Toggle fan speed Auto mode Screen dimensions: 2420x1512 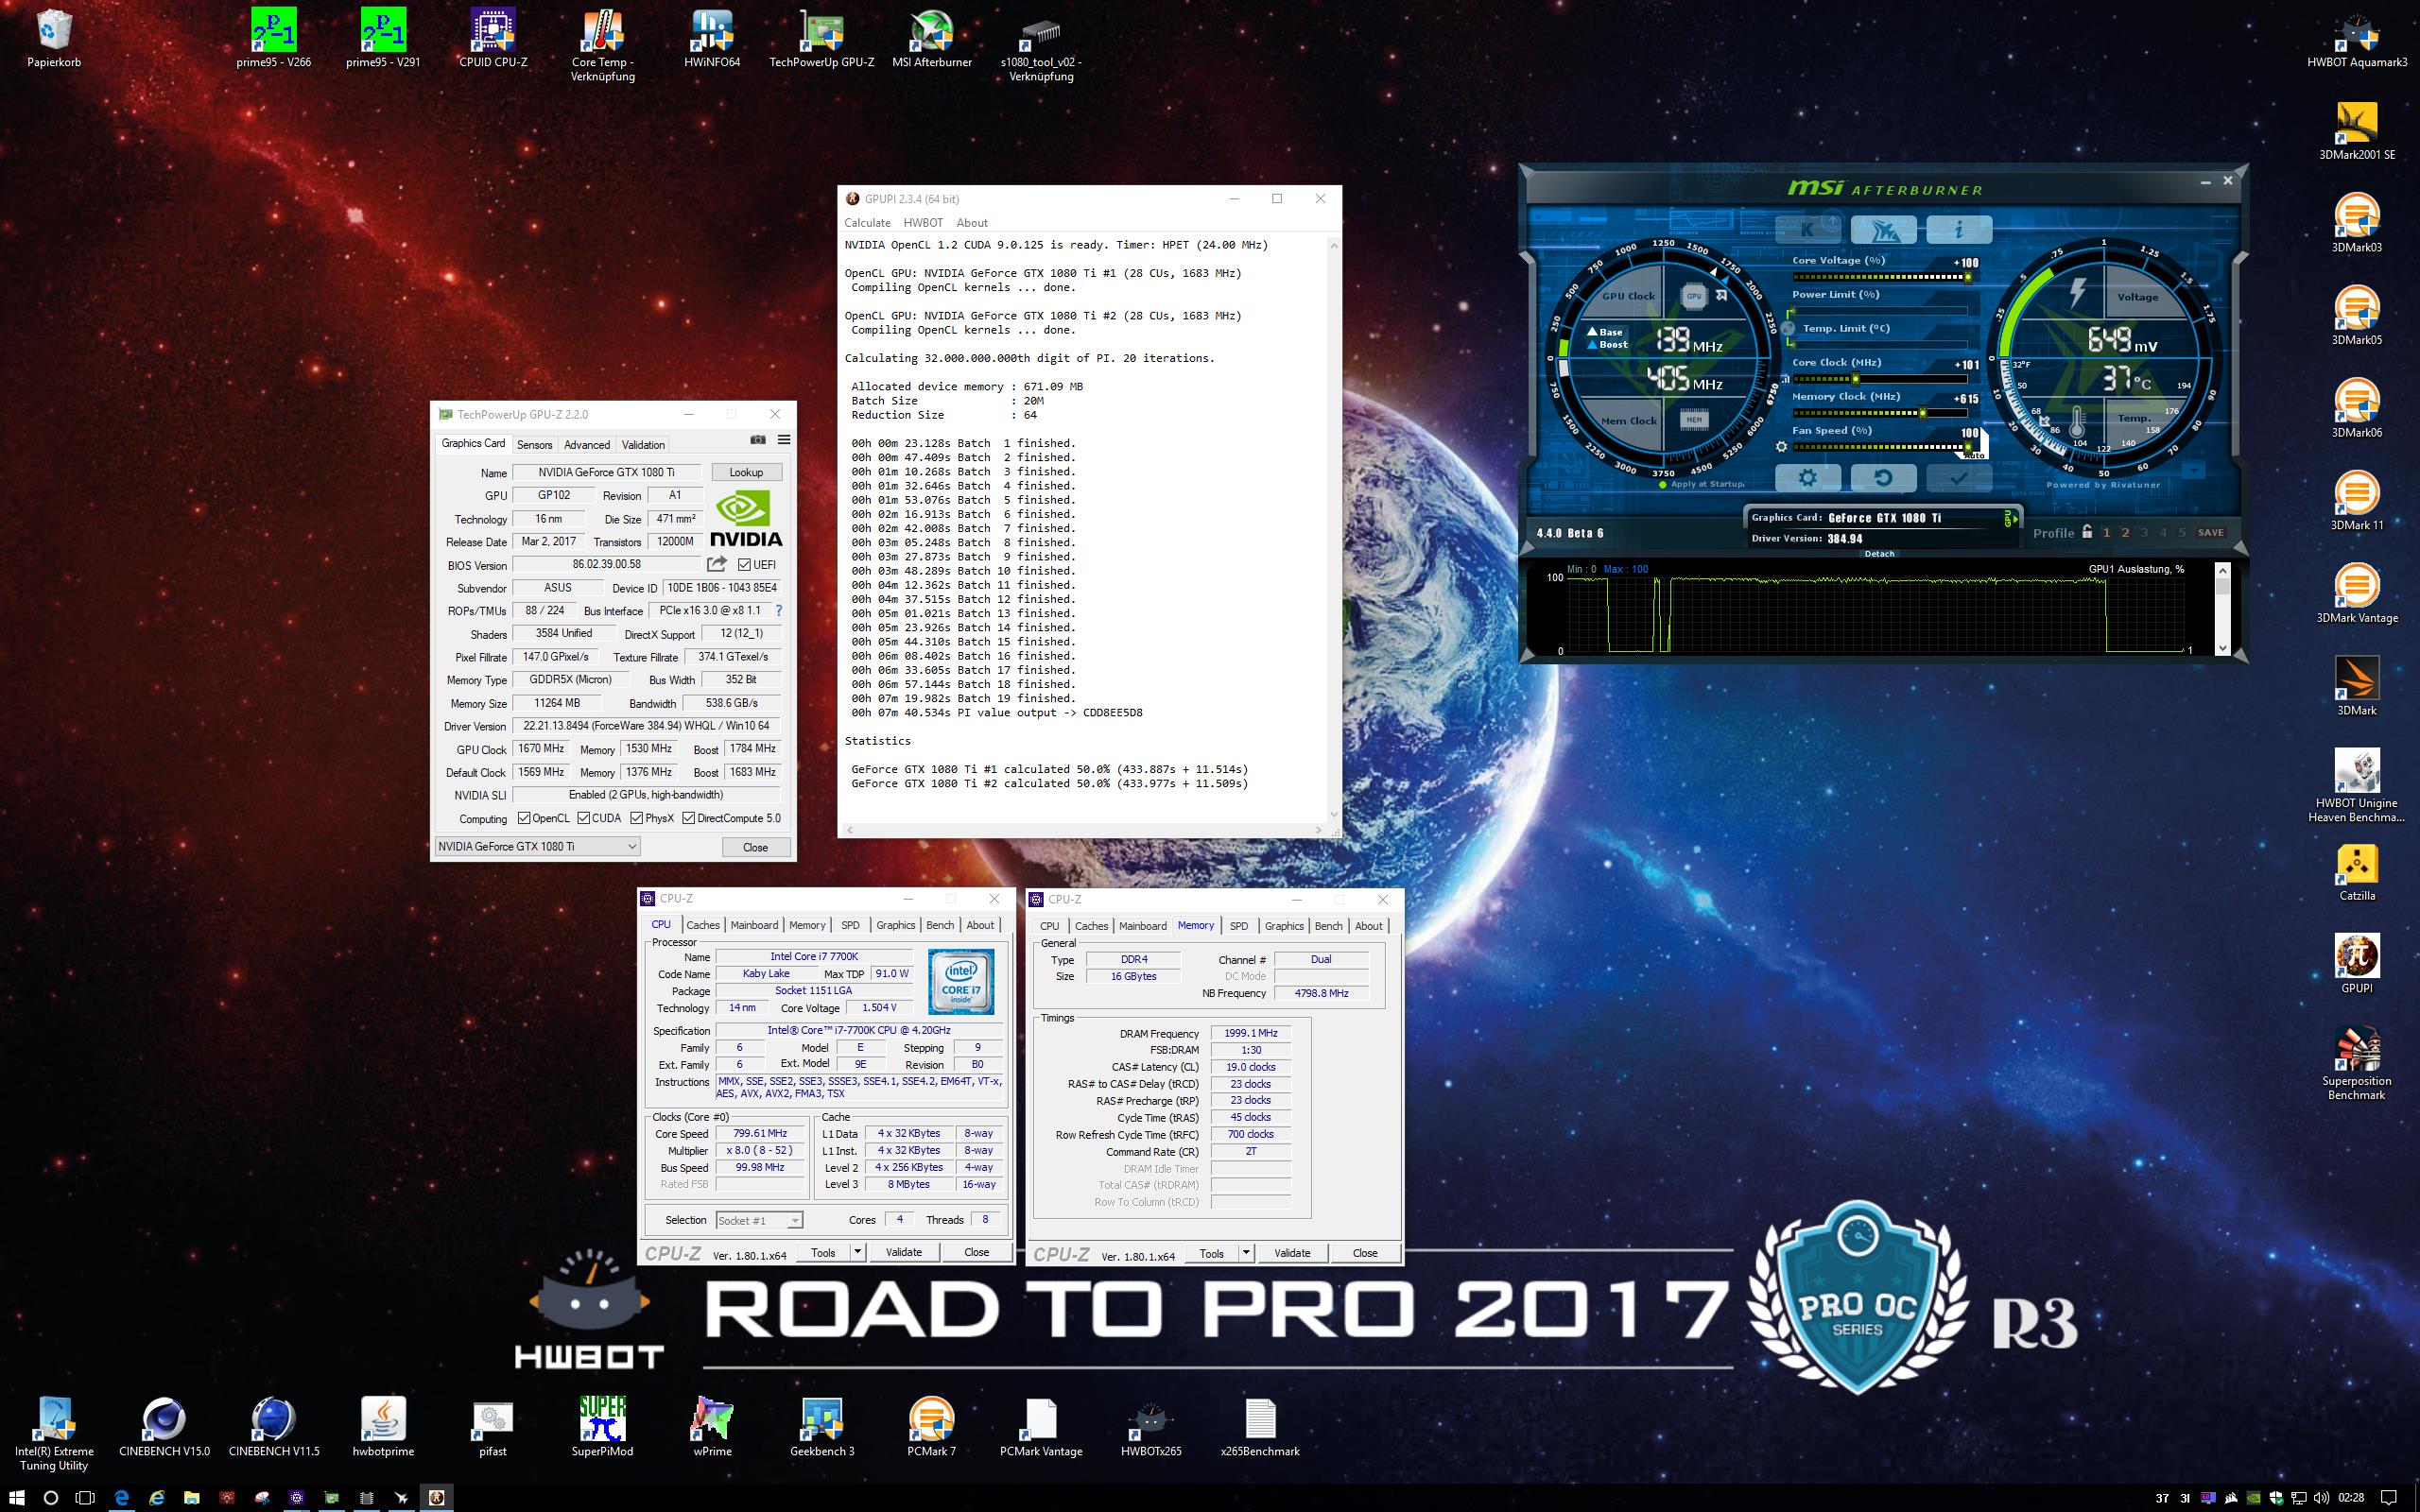1975,455
